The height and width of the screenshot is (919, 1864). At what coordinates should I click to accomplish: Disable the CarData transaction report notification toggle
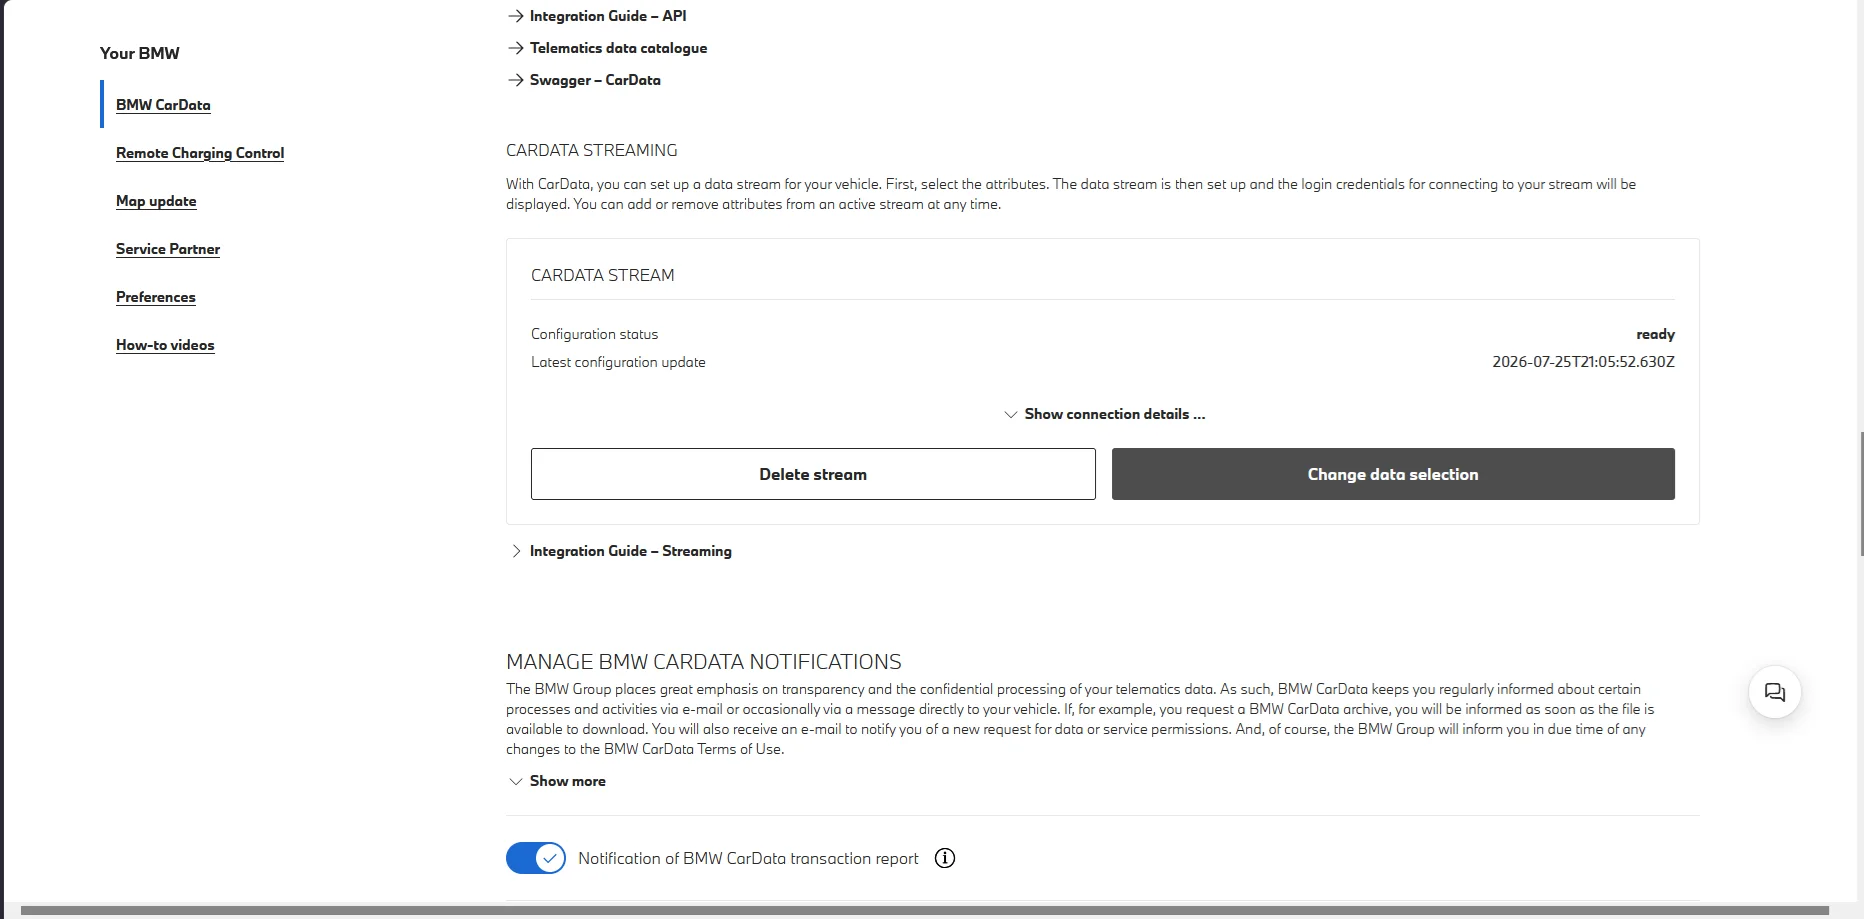pyautogui.click(x=536, y=858)
